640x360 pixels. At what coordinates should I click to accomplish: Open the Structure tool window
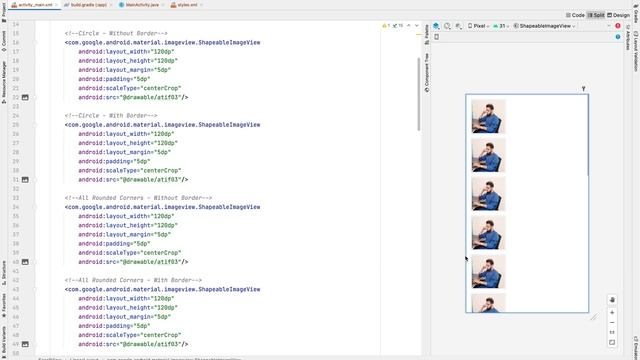pyautogui.click(x=4, y=273)
